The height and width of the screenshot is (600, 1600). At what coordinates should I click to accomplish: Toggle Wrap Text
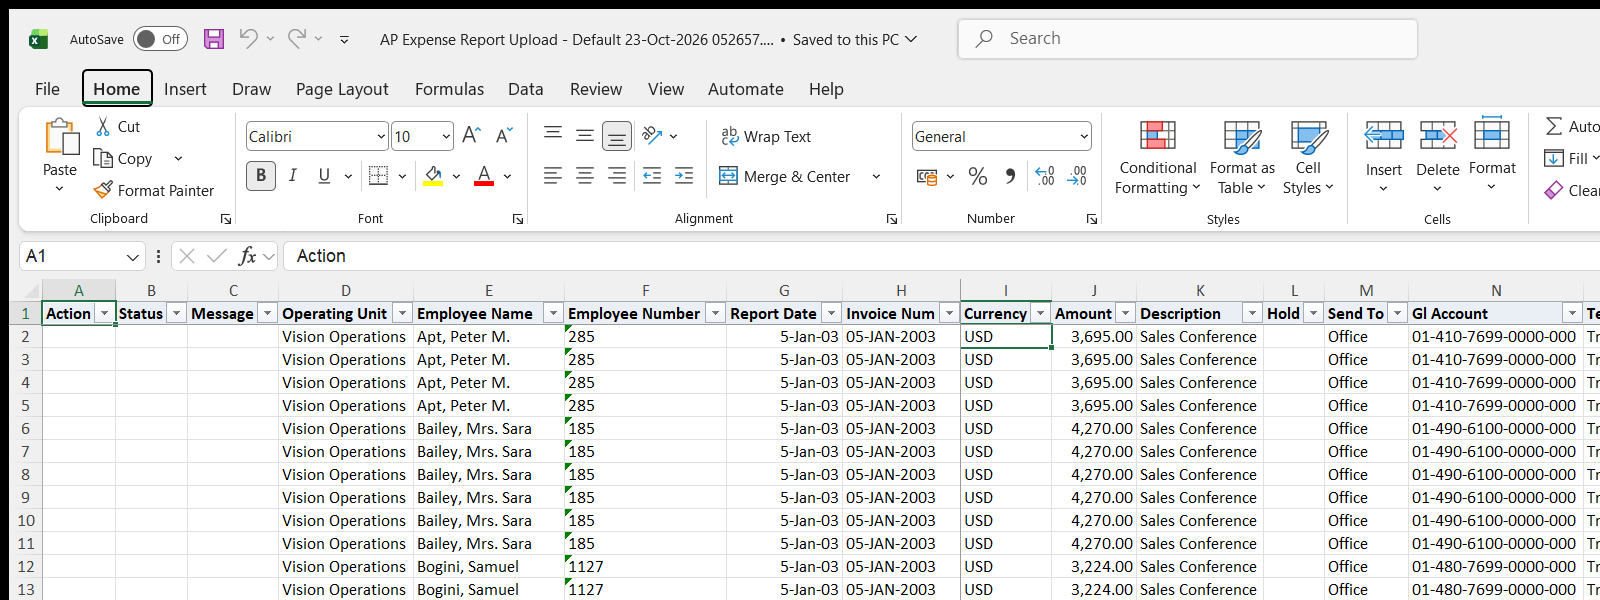[x=766, y=136]
